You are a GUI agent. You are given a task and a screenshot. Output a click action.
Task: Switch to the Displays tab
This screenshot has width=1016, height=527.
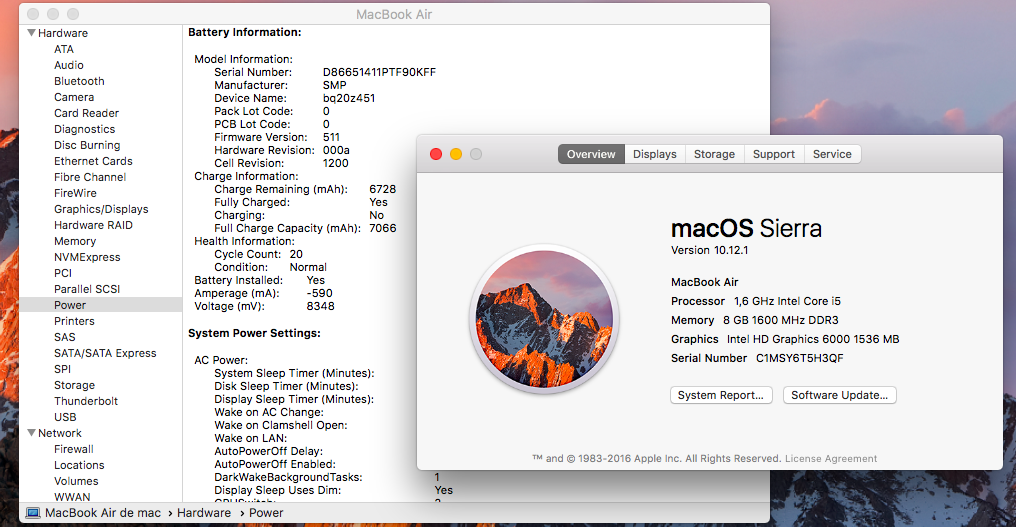[654, 154]
